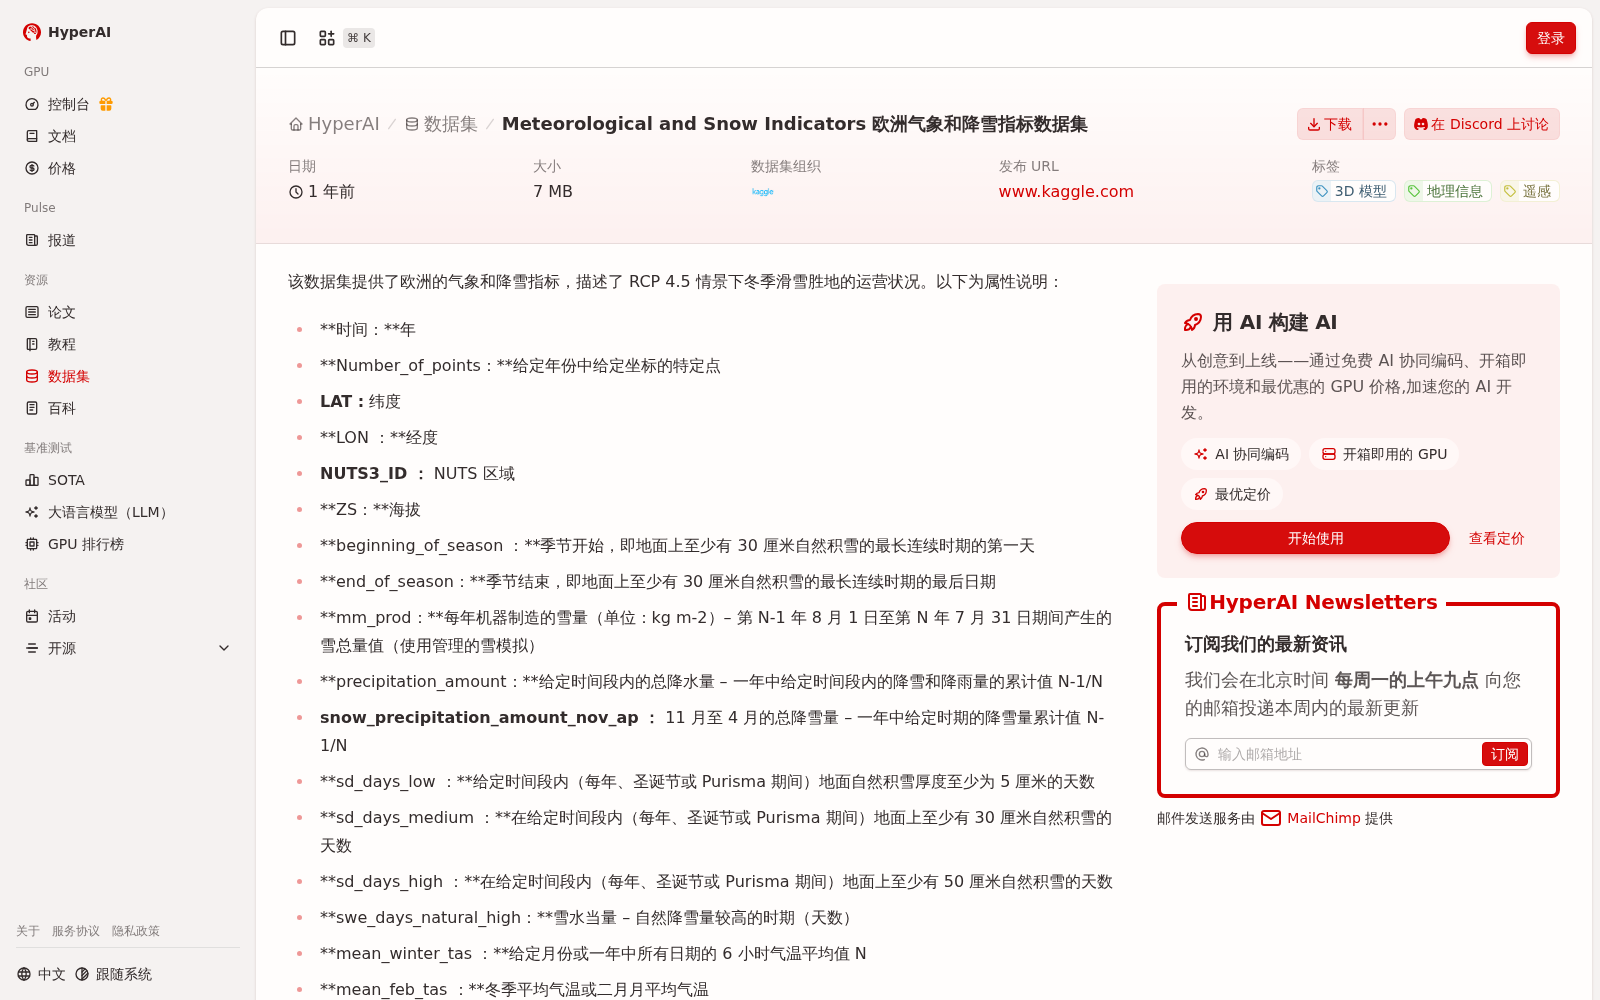Viewport: 1600px width, 1000px height.
Task: Go to HyperAI home breadcrumb
Action: click(x=334, y=124)
